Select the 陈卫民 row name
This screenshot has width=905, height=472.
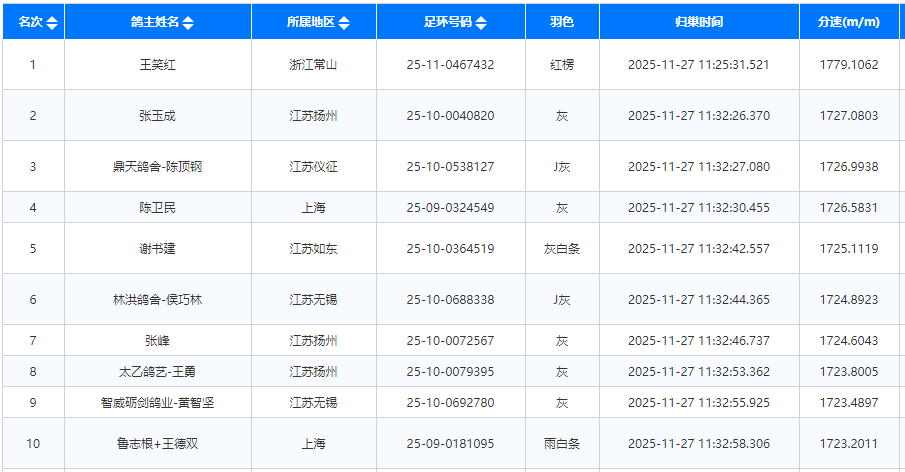[157, 208]
